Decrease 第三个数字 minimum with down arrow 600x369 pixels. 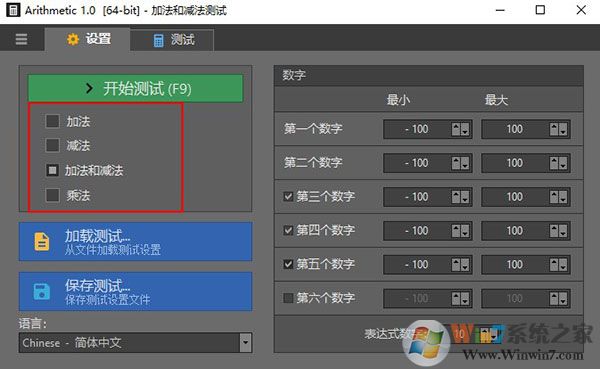click(465, 197)
